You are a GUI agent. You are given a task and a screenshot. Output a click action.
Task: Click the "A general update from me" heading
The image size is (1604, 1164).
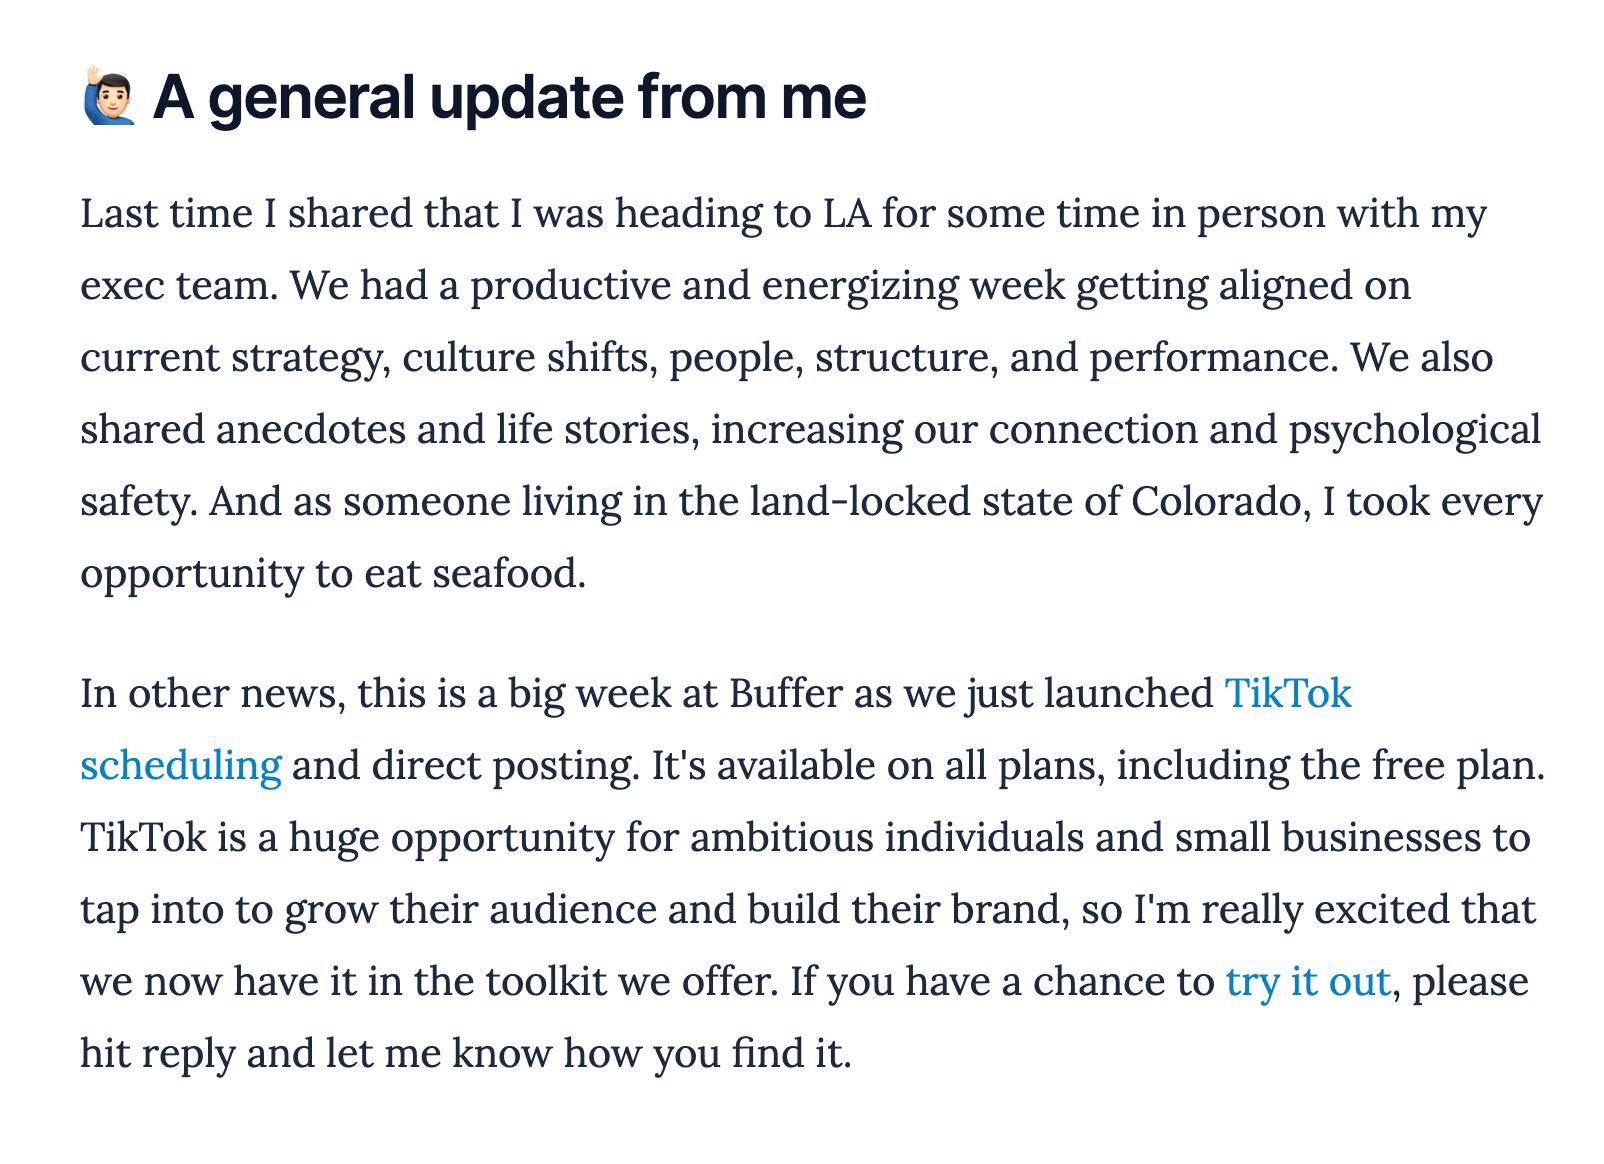[509, 97]
